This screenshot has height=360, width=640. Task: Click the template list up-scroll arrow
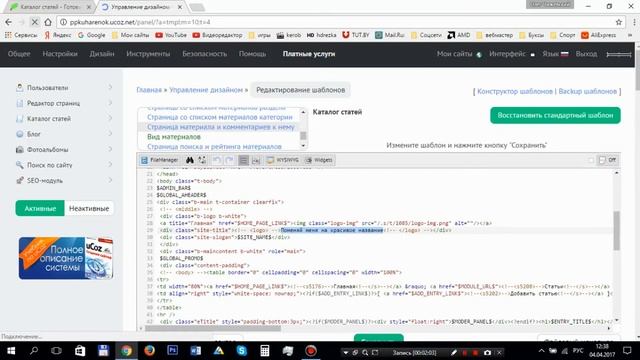point(303,112)
